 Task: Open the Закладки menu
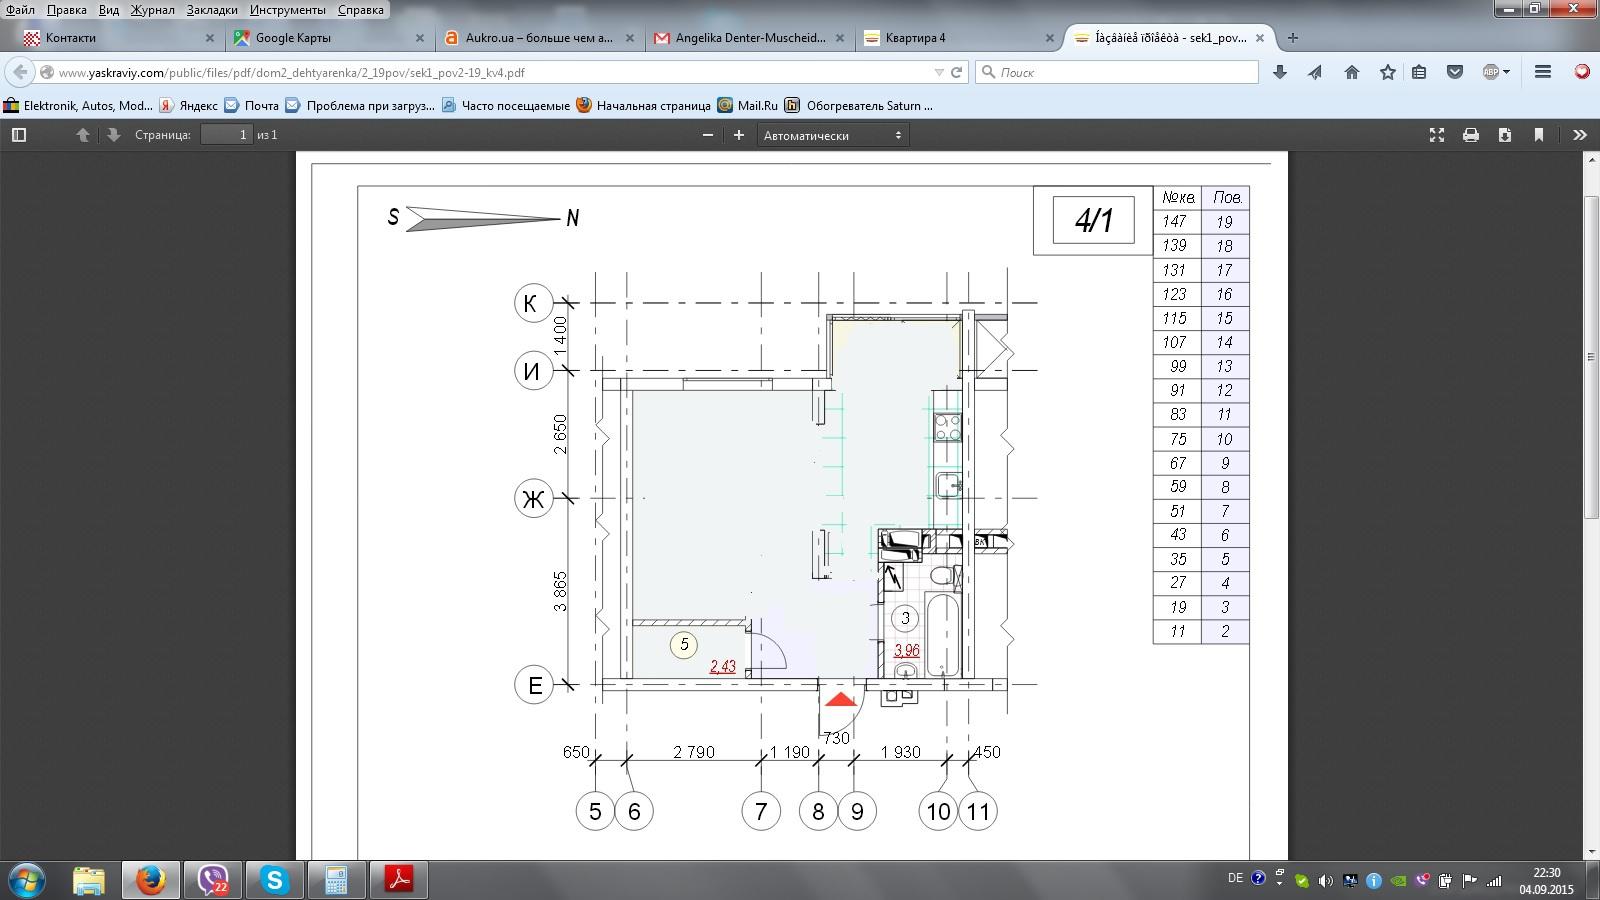(x=212, y=10)
